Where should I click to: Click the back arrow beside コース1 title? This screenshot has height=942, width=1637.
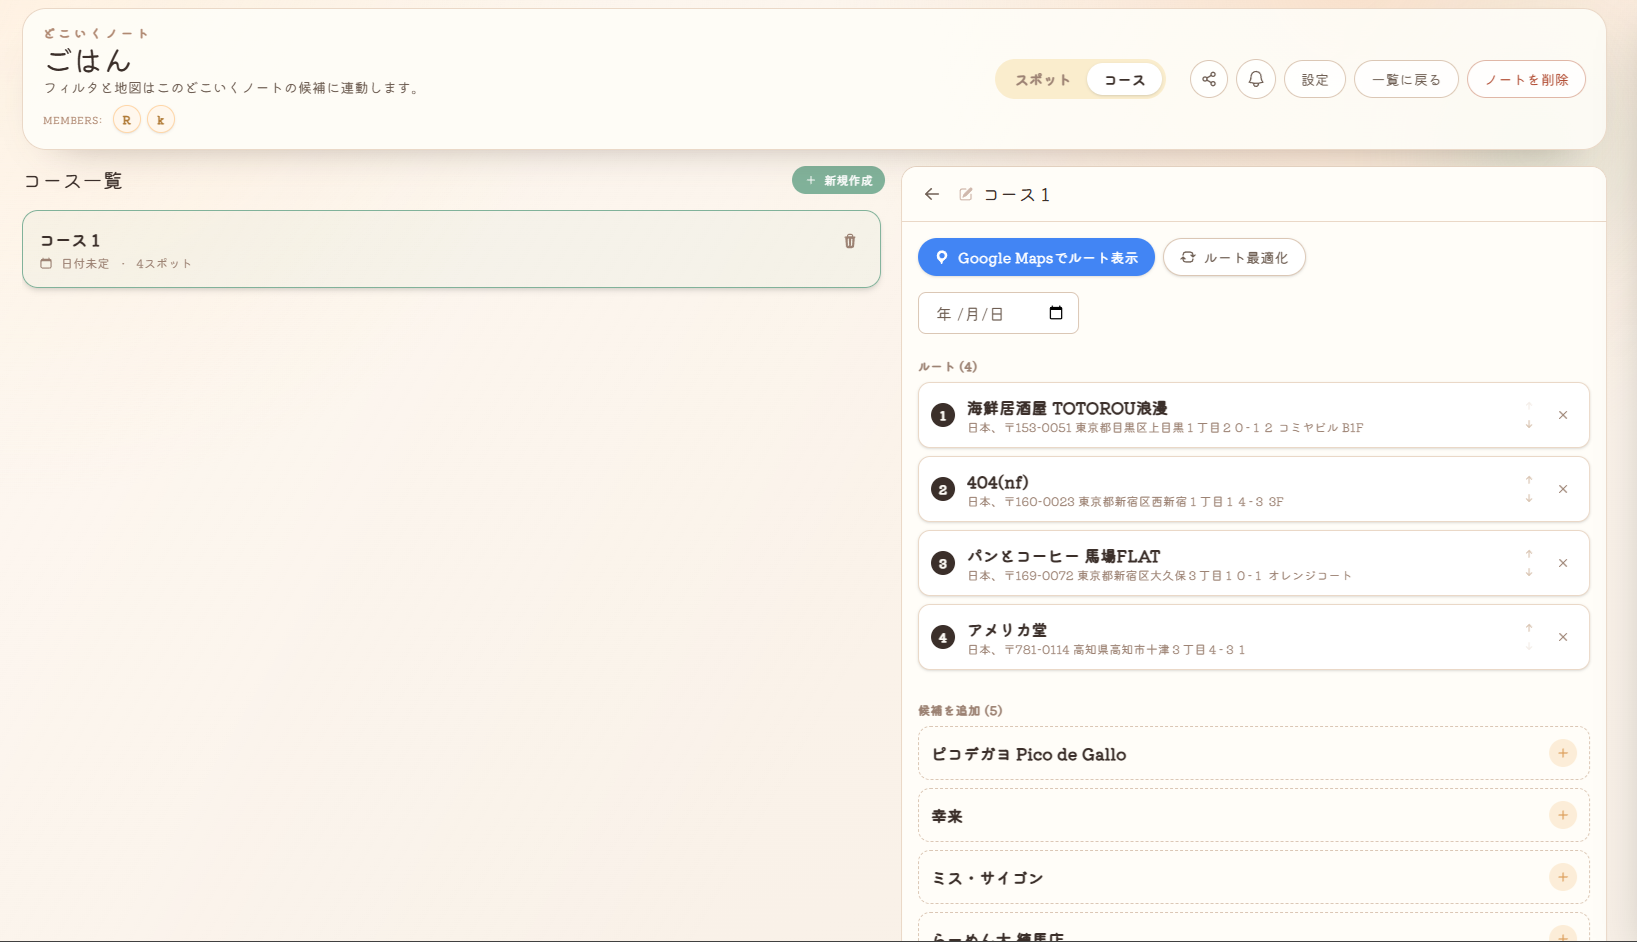point(932,194)
